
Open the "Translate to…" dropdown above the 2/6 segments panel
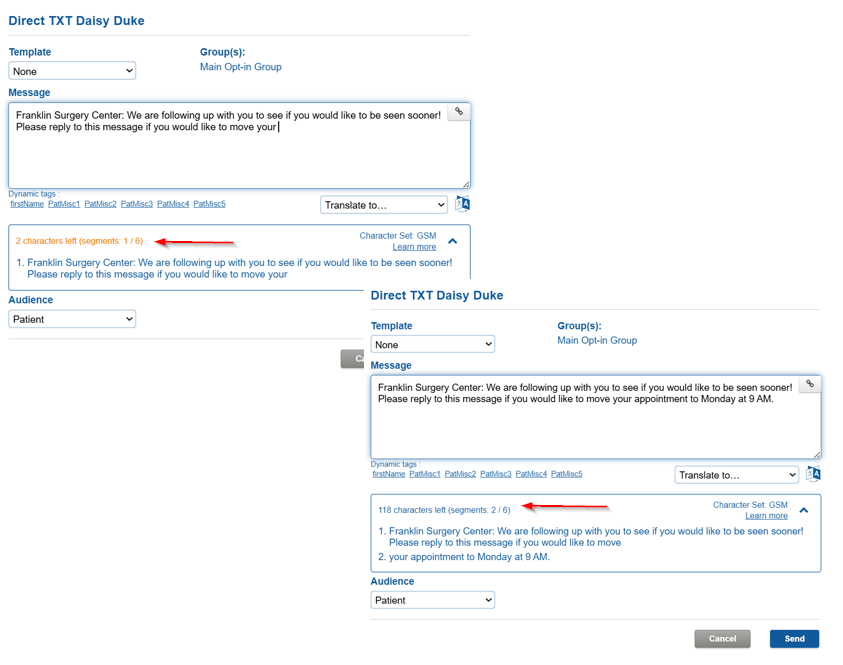coord(736,475)
